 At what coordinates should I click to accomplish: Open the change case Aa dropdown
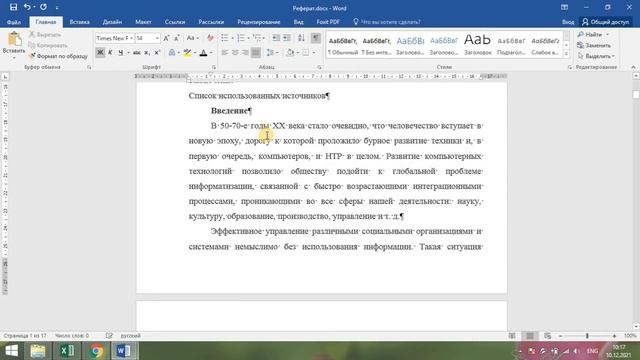192,38
